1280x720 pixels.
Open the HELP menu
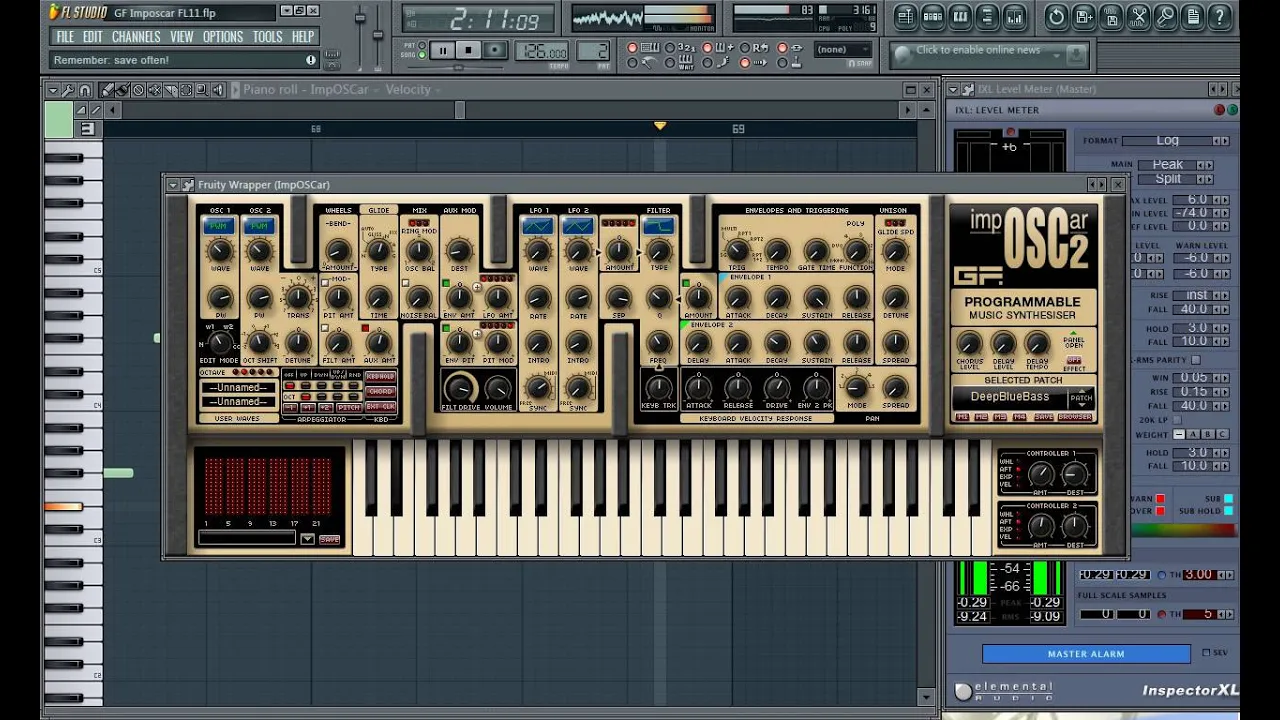coord(303,37)
